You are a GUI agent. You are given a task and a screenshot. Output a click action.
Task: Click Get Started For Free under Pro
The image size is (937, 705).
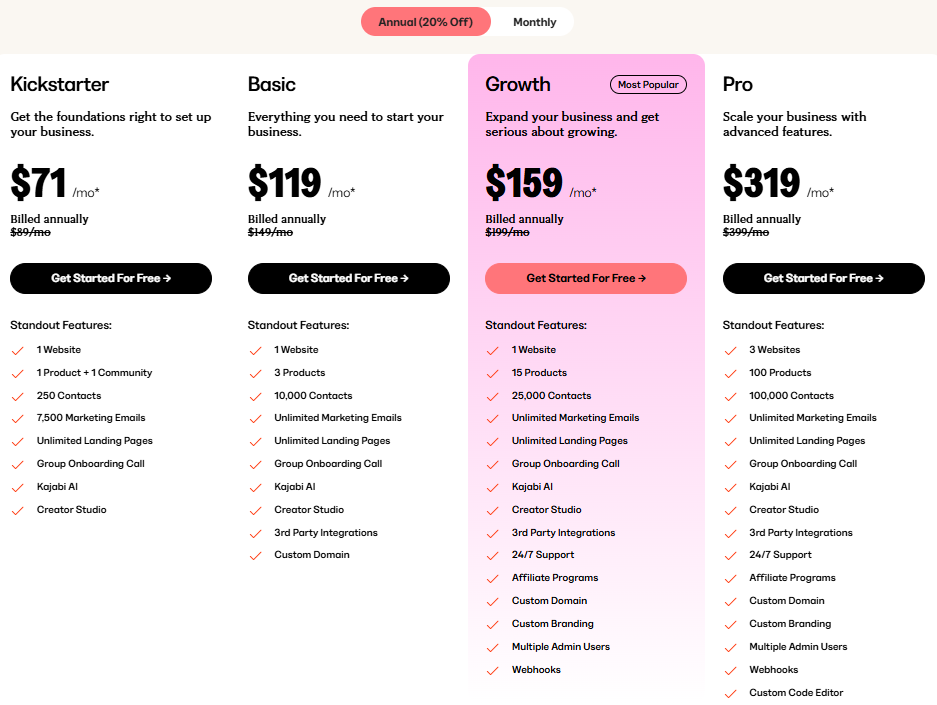pos(823,278)
